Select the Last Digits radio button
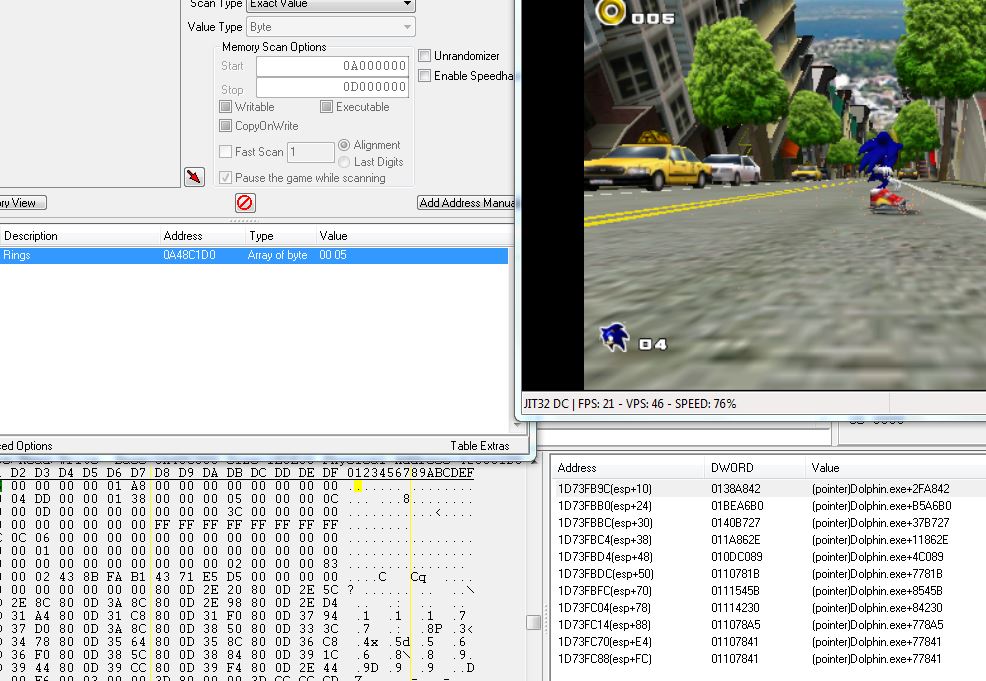Screen dimensions: 986x681 pyautogui.click(x=345, y=162)
